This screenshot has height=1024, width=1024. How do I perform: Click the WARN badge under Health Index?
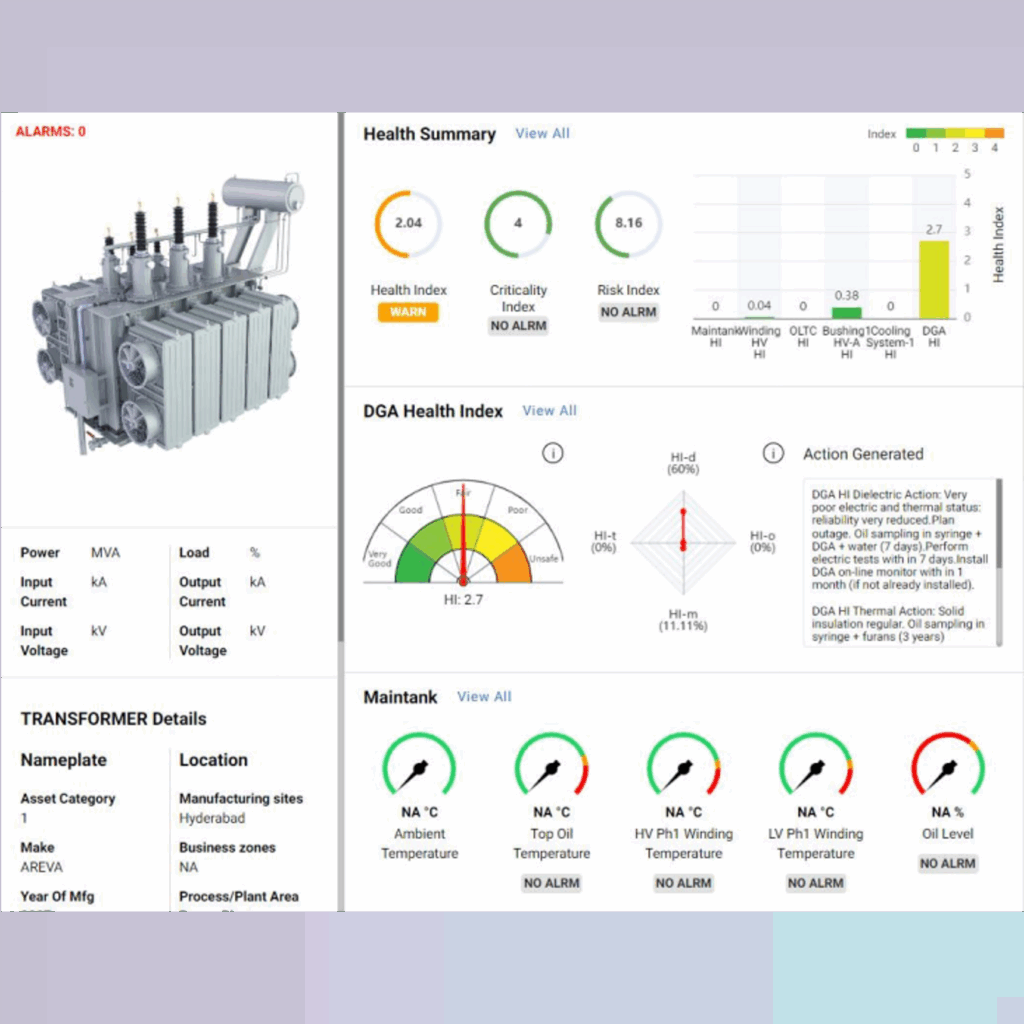click(408, 312)
